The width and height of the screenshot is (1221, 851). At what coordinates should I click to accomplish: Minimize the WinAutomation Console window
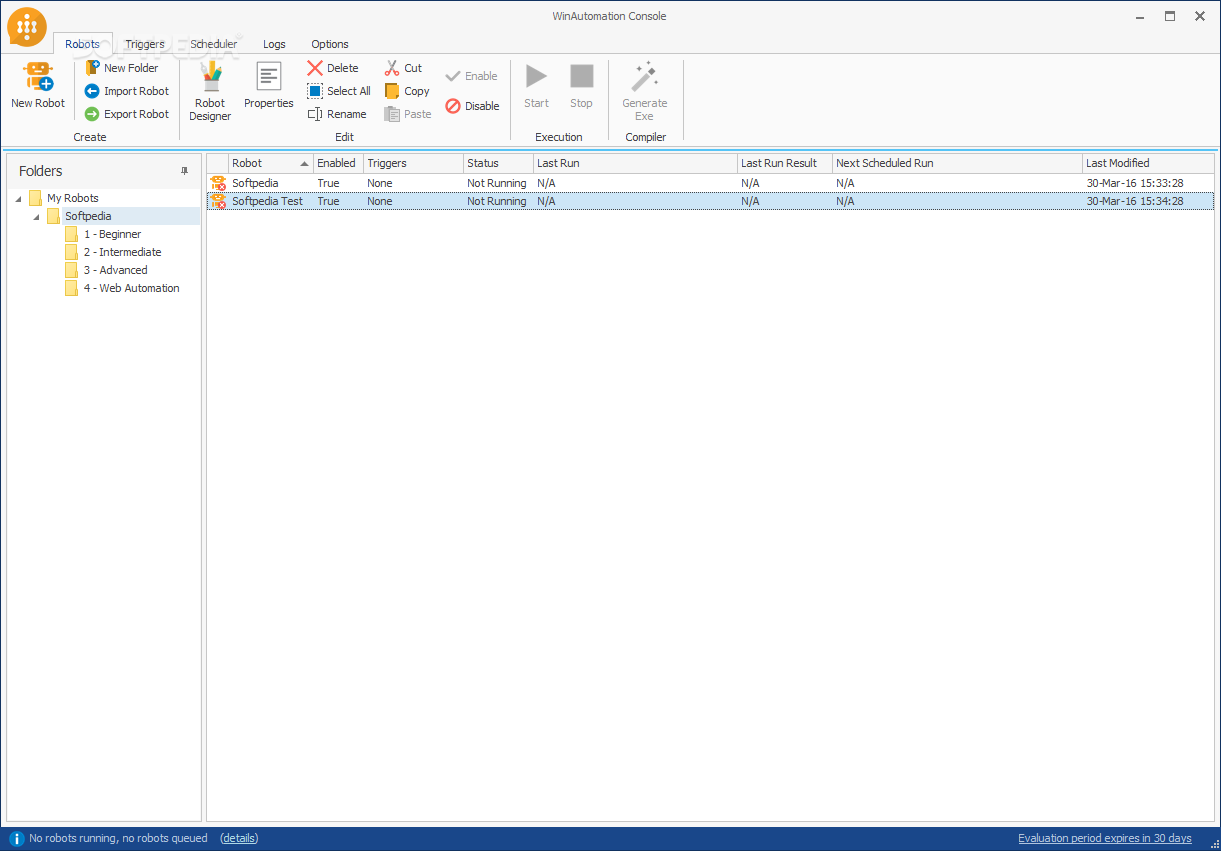1141,16
